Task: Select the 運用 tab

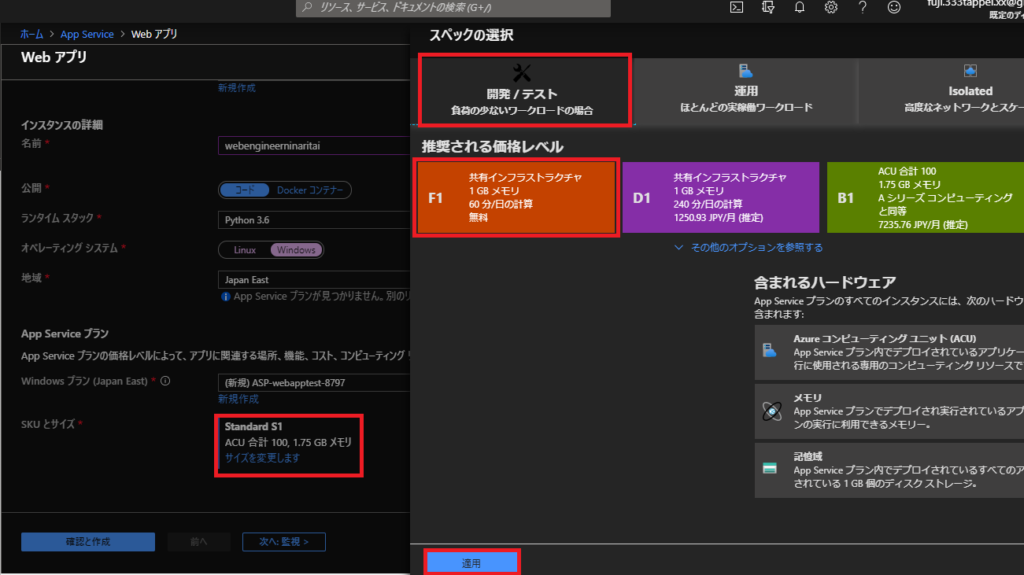Action: click(x=746, y=90)
